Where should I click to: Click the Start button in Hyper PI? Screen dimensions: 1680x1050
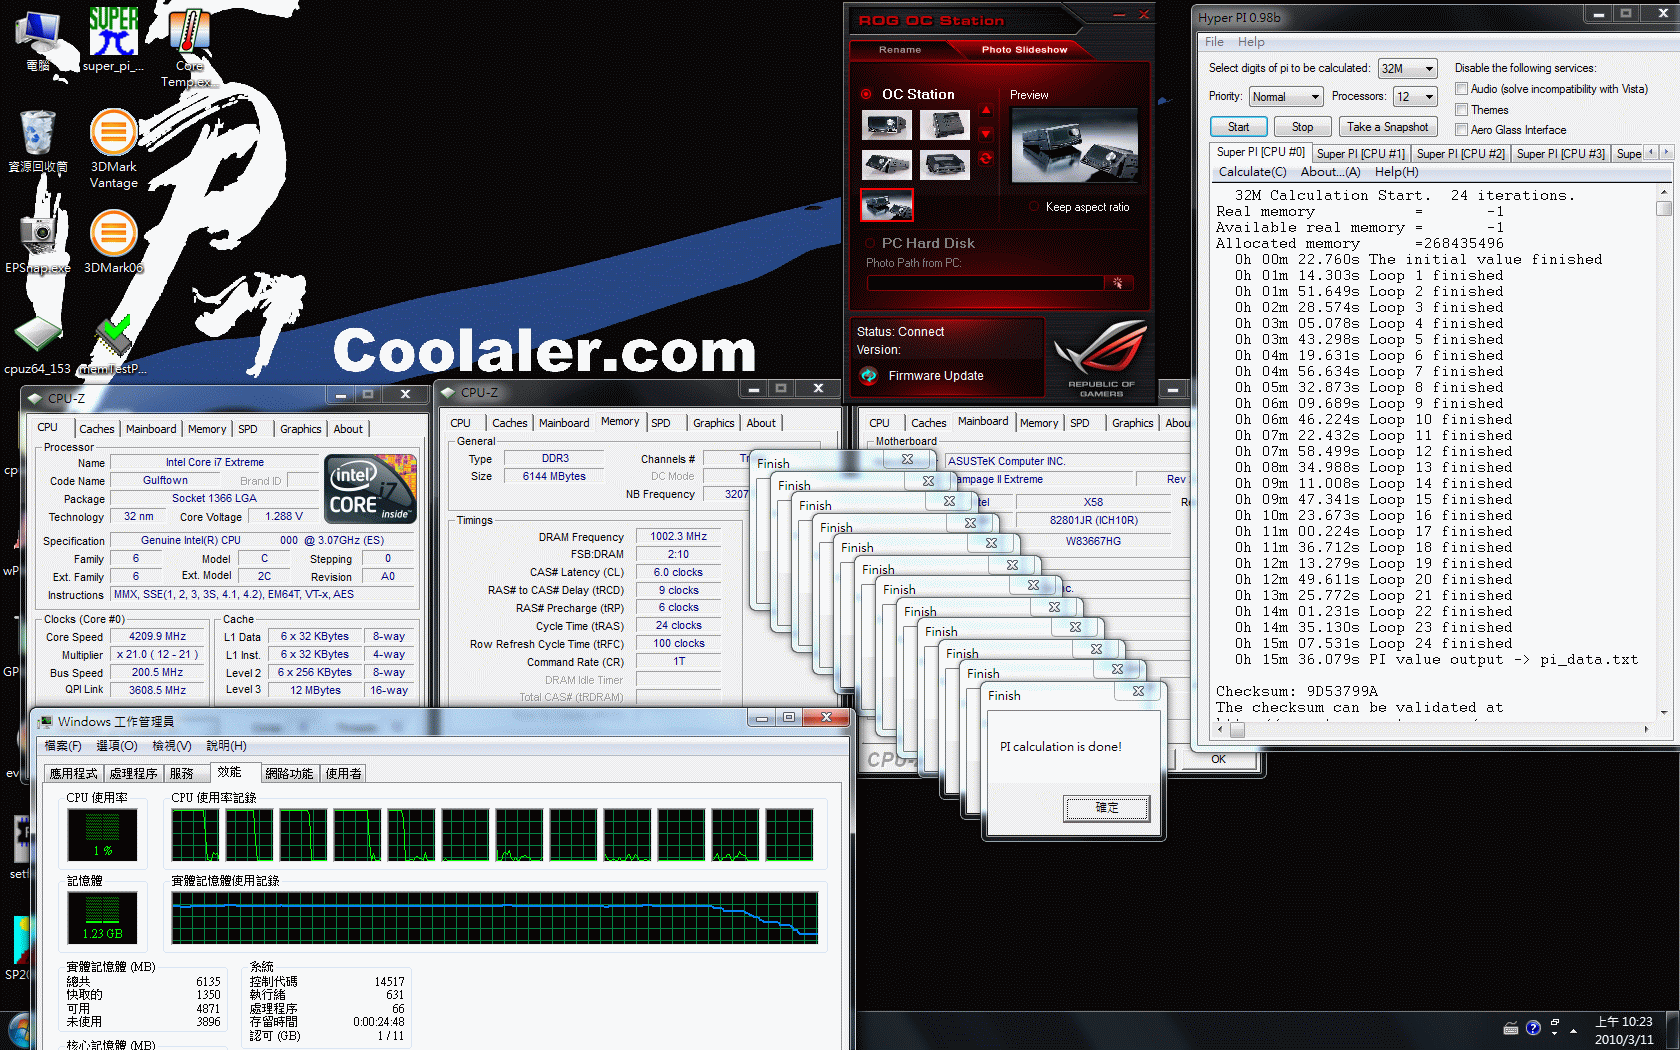(1238, 127)
